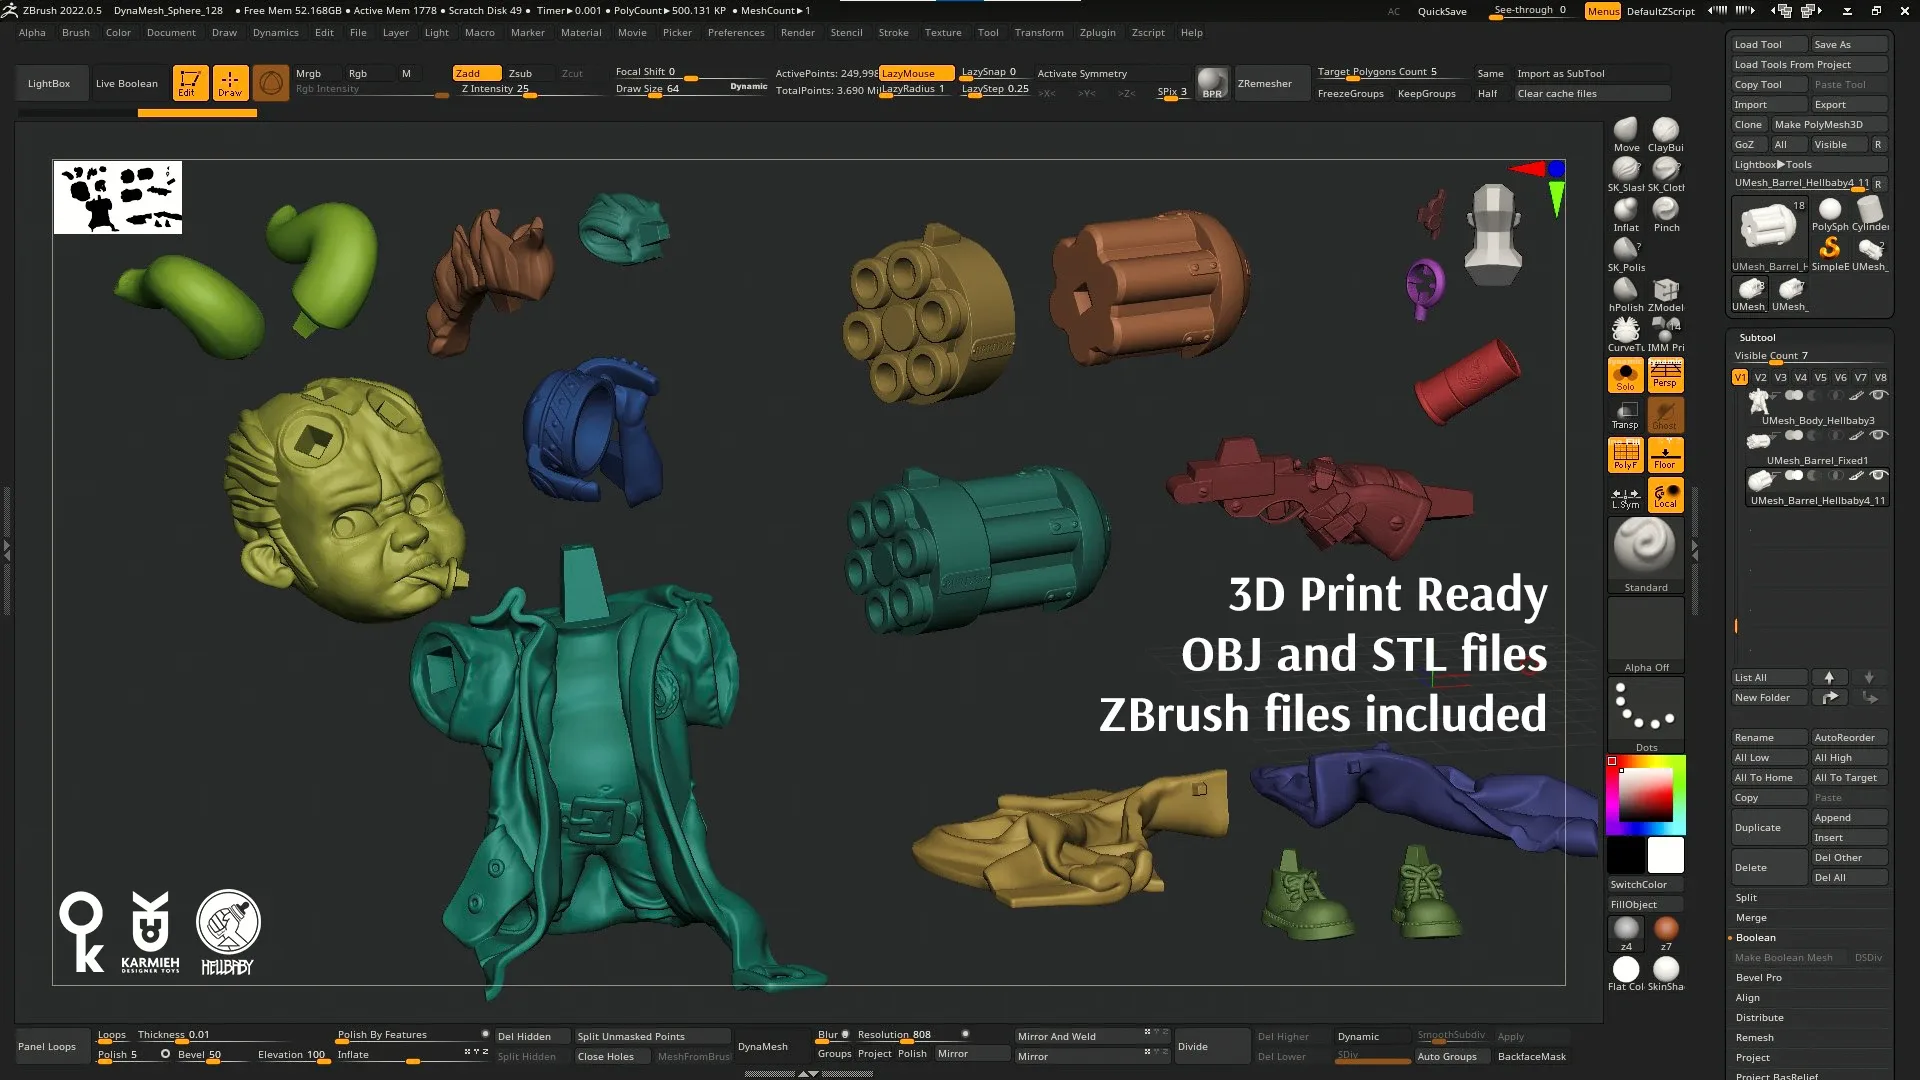Toggle the Floor grid icon
The height and width of the screenshot is (1080, 1920).
[x=1665, y=454]
